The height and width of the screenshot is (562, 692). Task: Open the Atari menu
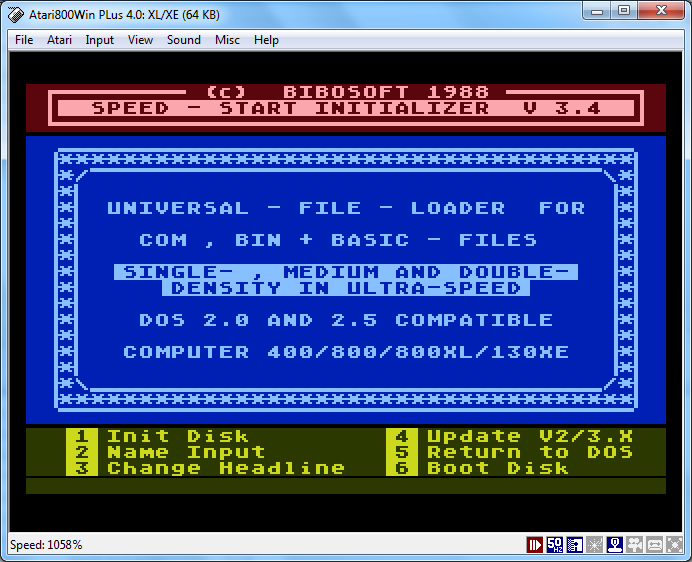click(59, 40)
